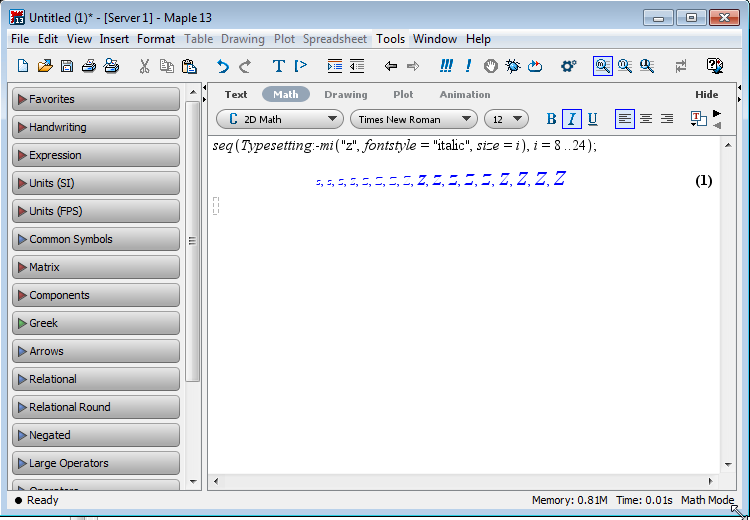Click the Hide button in context bar
750x520 pixels.
[707, 94]
